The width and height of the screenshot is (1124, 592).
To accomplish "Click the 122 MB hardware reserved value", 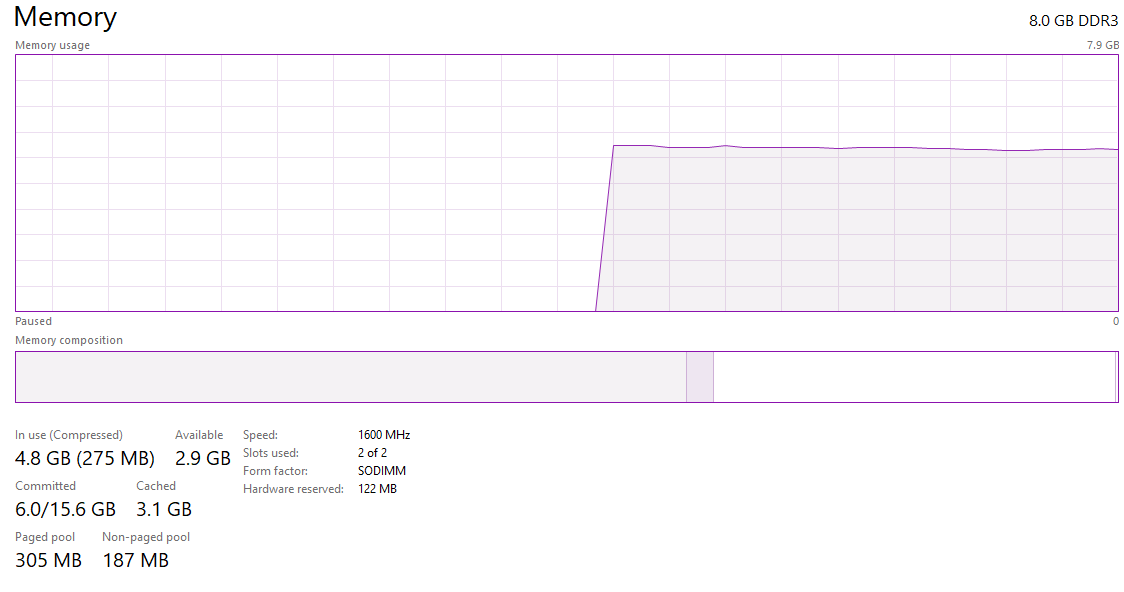I will click(377, 489).
